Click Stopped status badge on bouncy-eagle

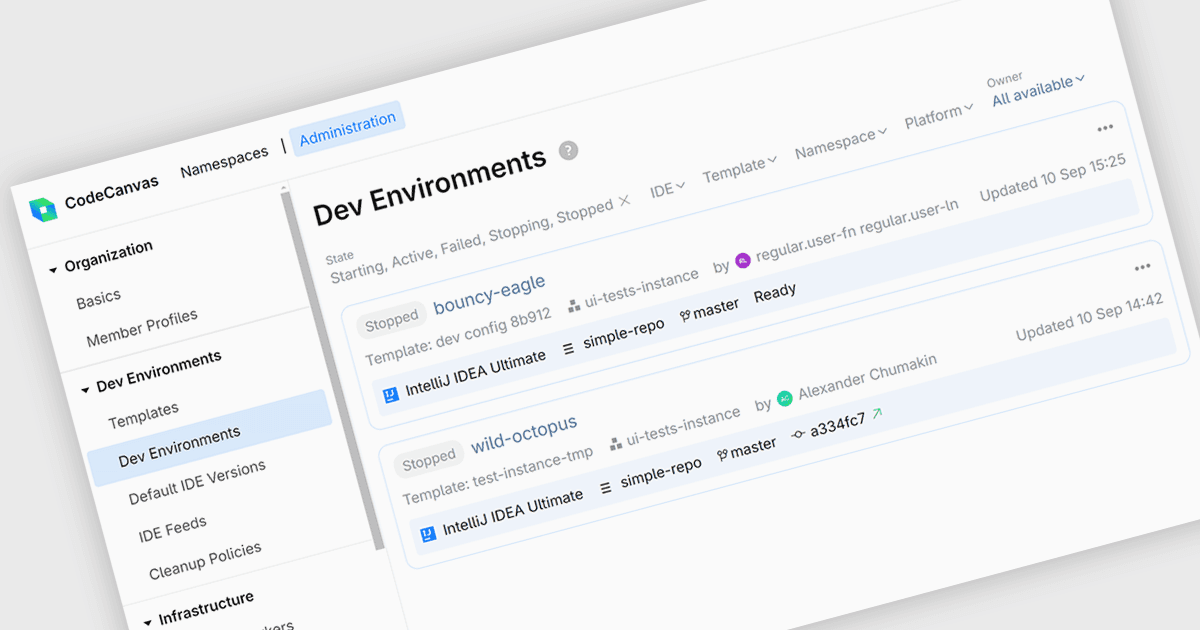[391, 320]
